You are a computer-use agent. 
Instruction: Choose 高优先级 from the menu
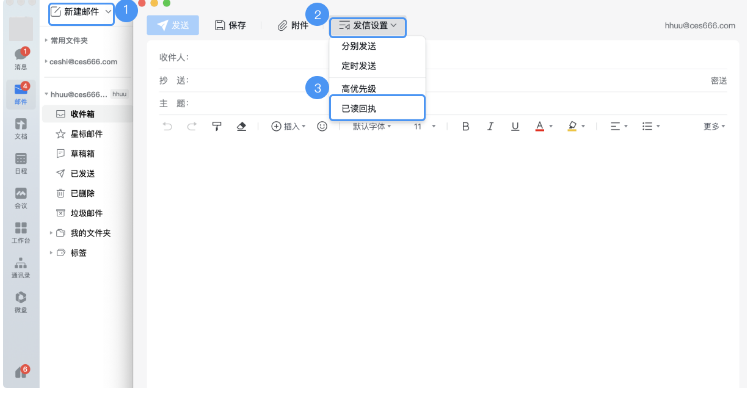coord(359,89)
